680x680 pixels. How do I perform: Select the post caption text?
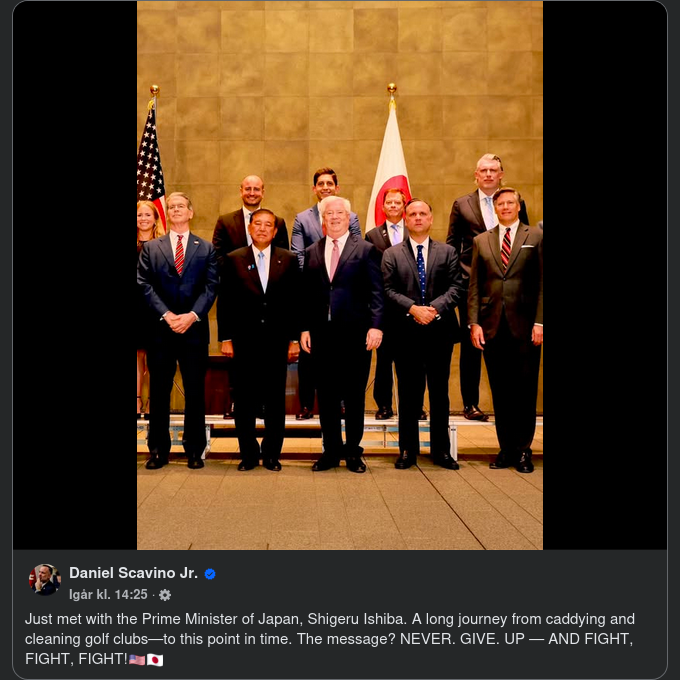(x=330, y=639)
